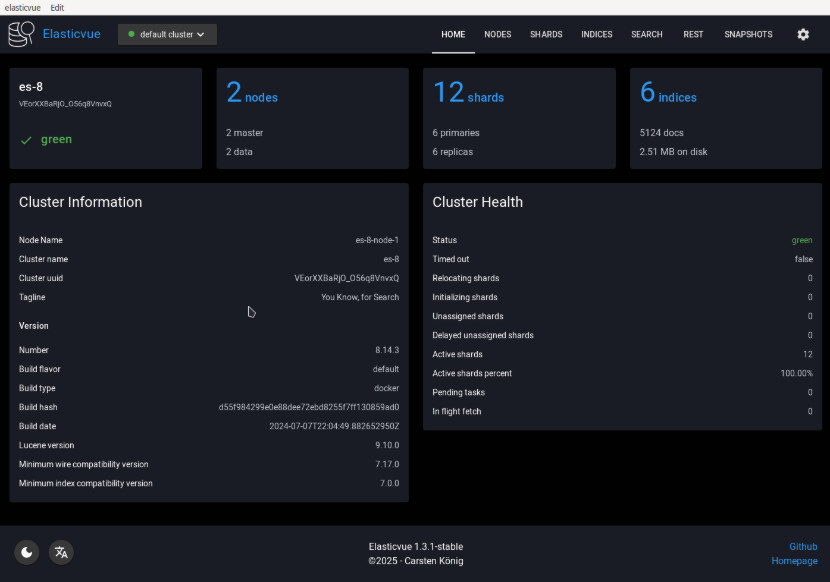Viewport: 830px width, 582px height.
Task: Click the es-8 cluster name heading
Action: point(31,87)
